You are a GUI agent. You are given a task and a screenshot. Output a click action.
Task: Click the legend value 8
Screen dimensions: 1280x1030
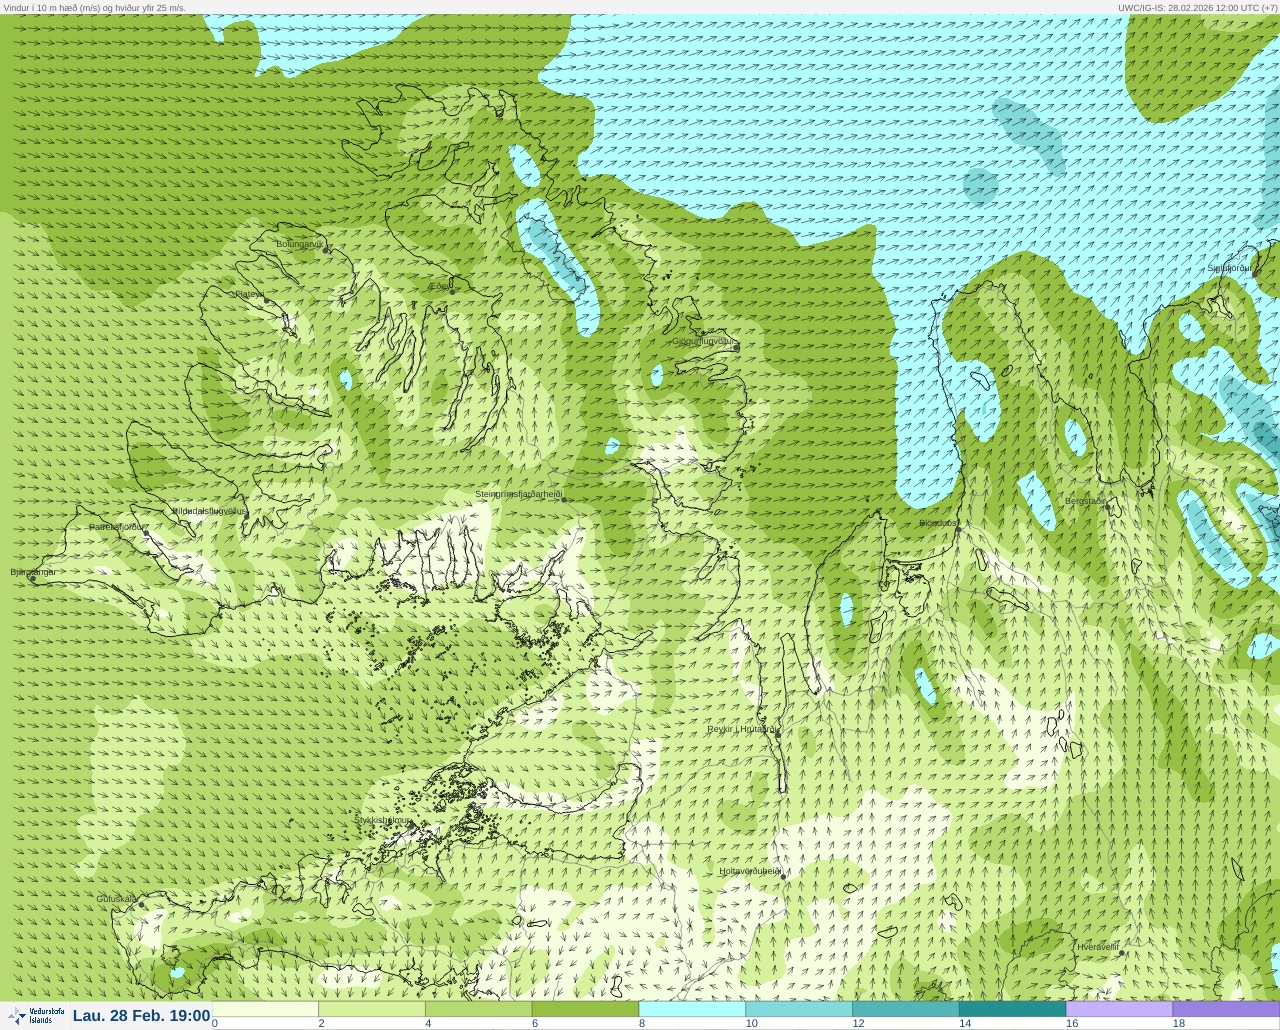click(x=642, y=1023)
